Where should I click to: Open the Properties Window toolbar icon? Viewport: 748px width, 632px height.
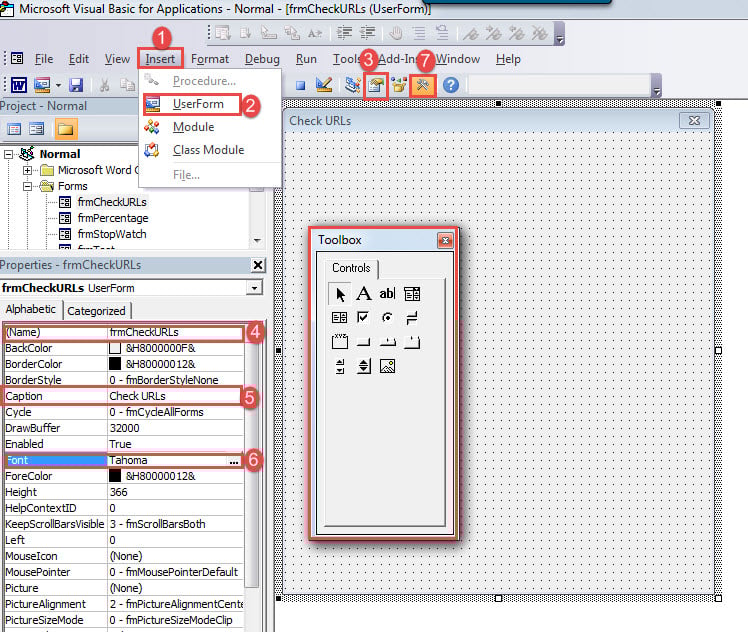[x=376, y=86]
